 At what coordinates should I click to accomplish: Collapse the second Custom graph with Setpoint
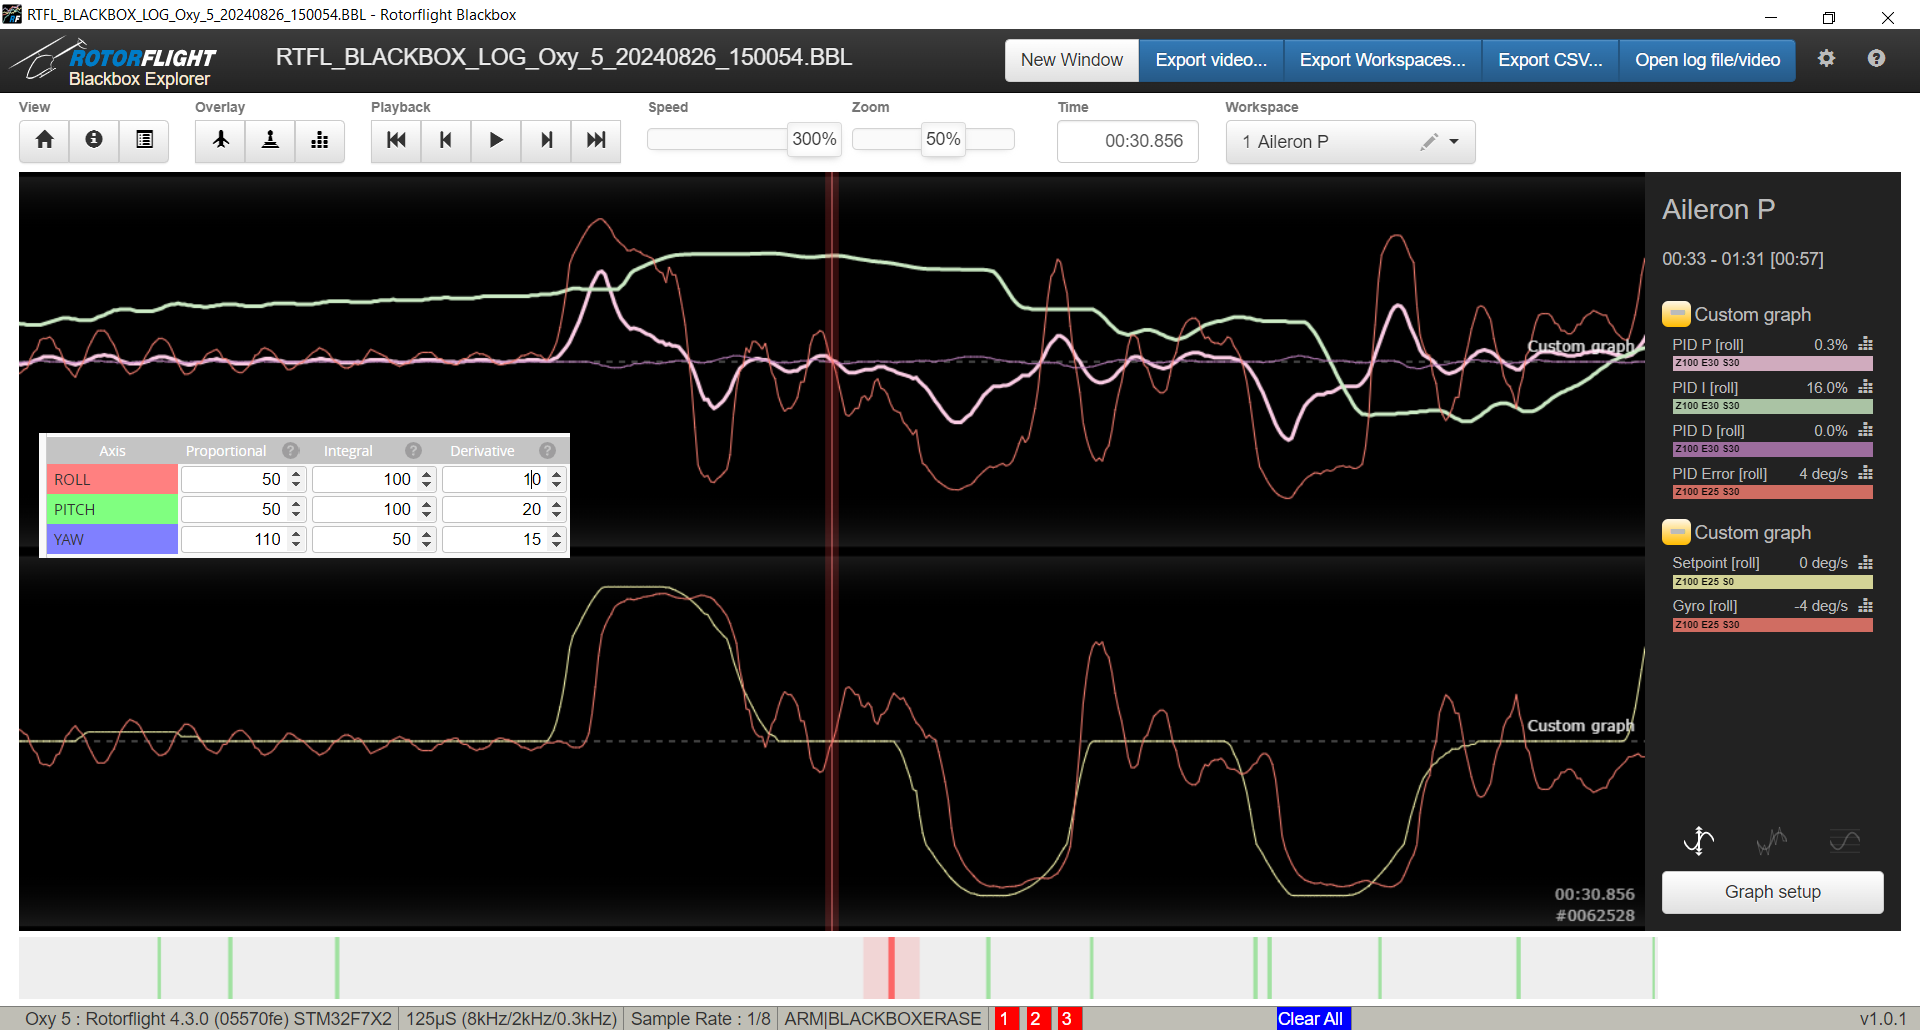point(1676,532)
